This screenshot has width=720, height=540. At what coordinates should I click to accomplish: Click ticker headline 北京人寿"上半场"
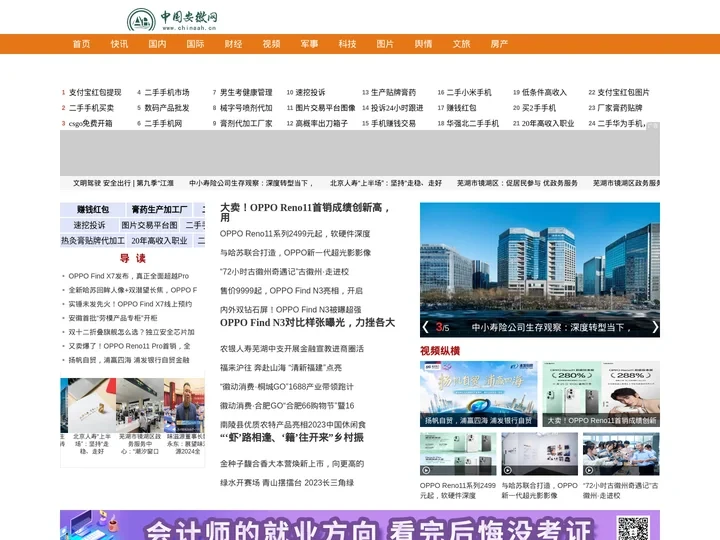(386, 183)
